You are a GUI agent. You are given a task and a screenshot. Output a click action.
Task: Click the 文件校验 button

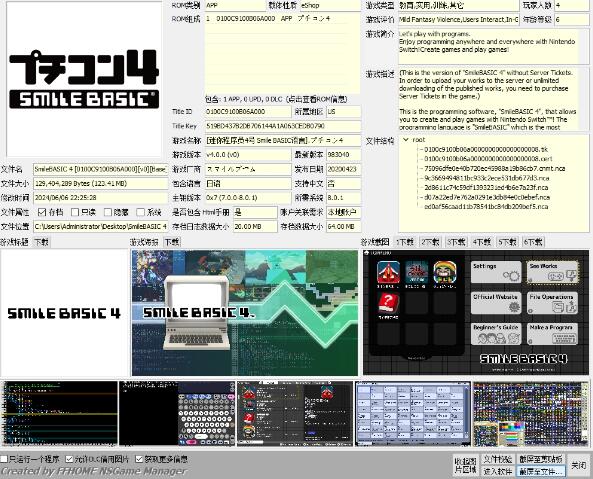click(x=498, y=459)
